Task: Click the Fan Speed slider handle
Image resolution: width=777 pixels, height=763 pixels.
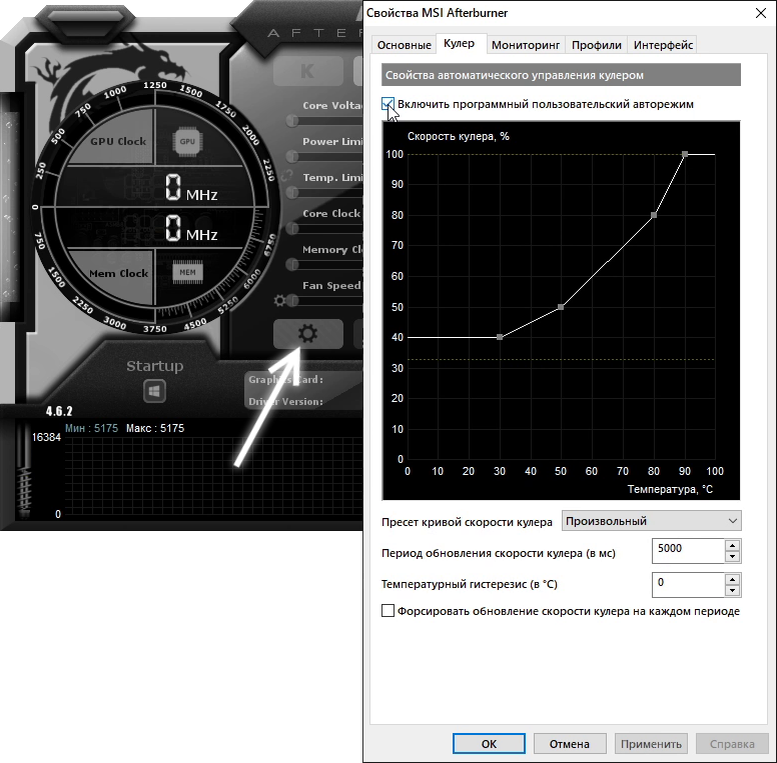Action: tap(293, 300)
